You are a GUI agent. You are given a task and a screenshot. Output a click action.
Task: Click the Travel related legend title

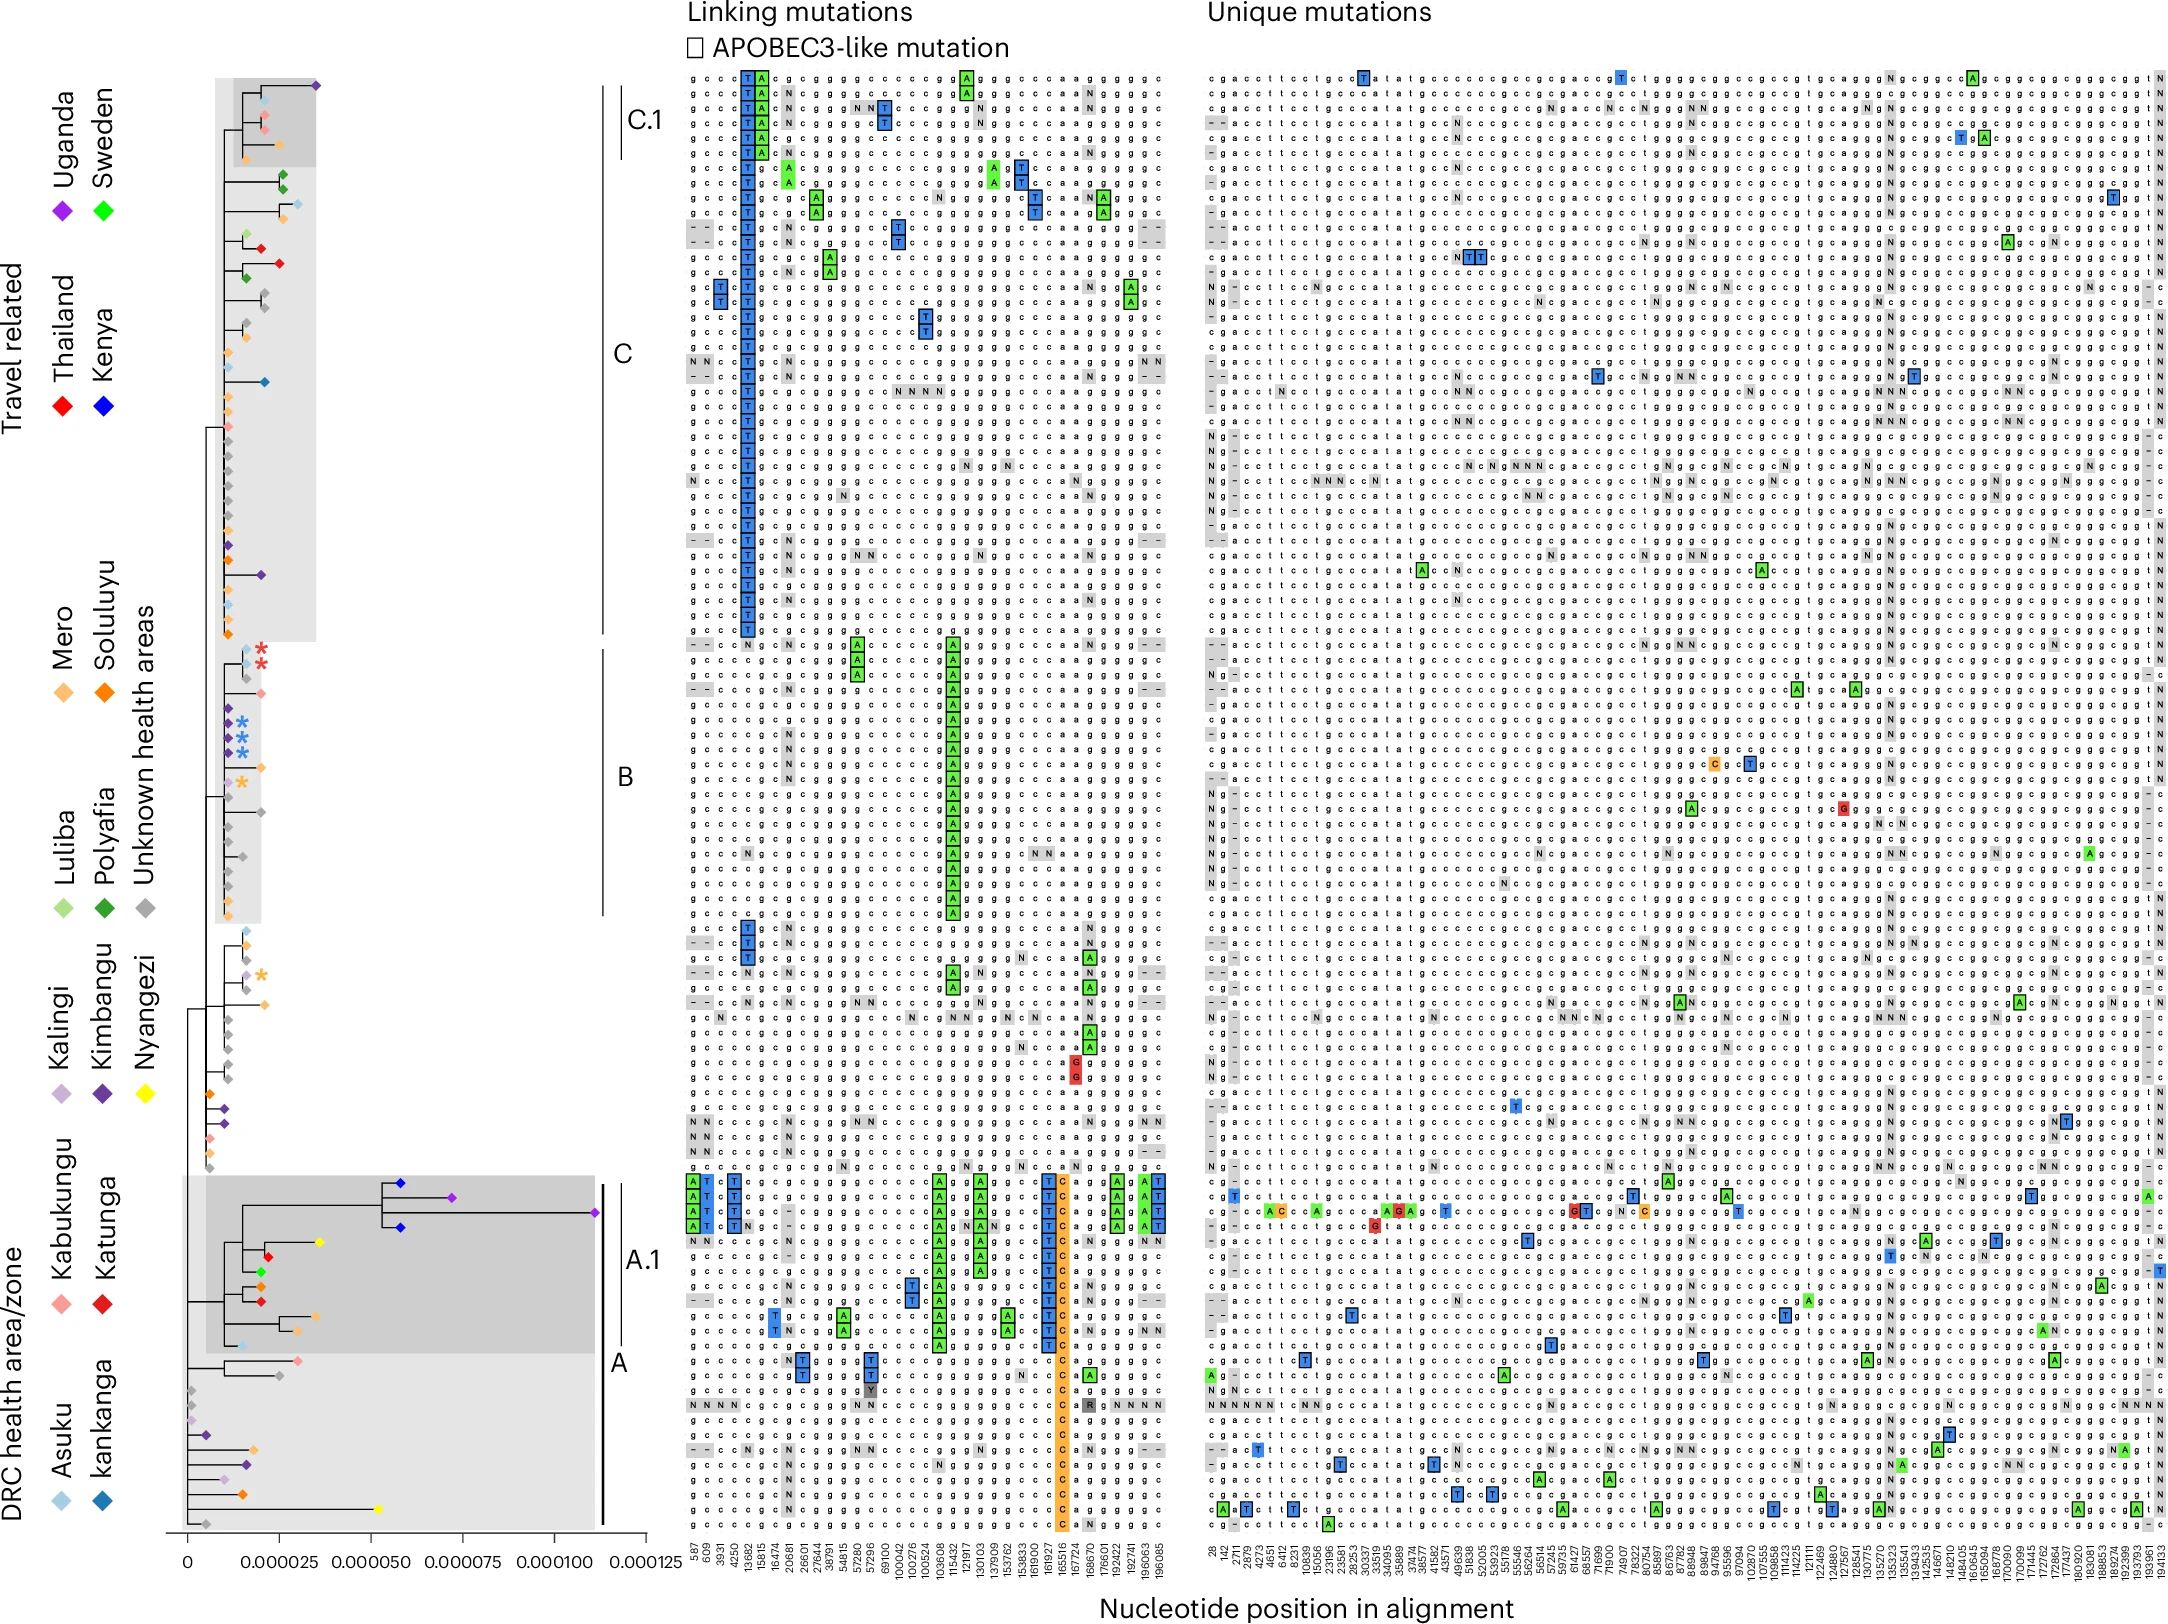click(12, 348)
